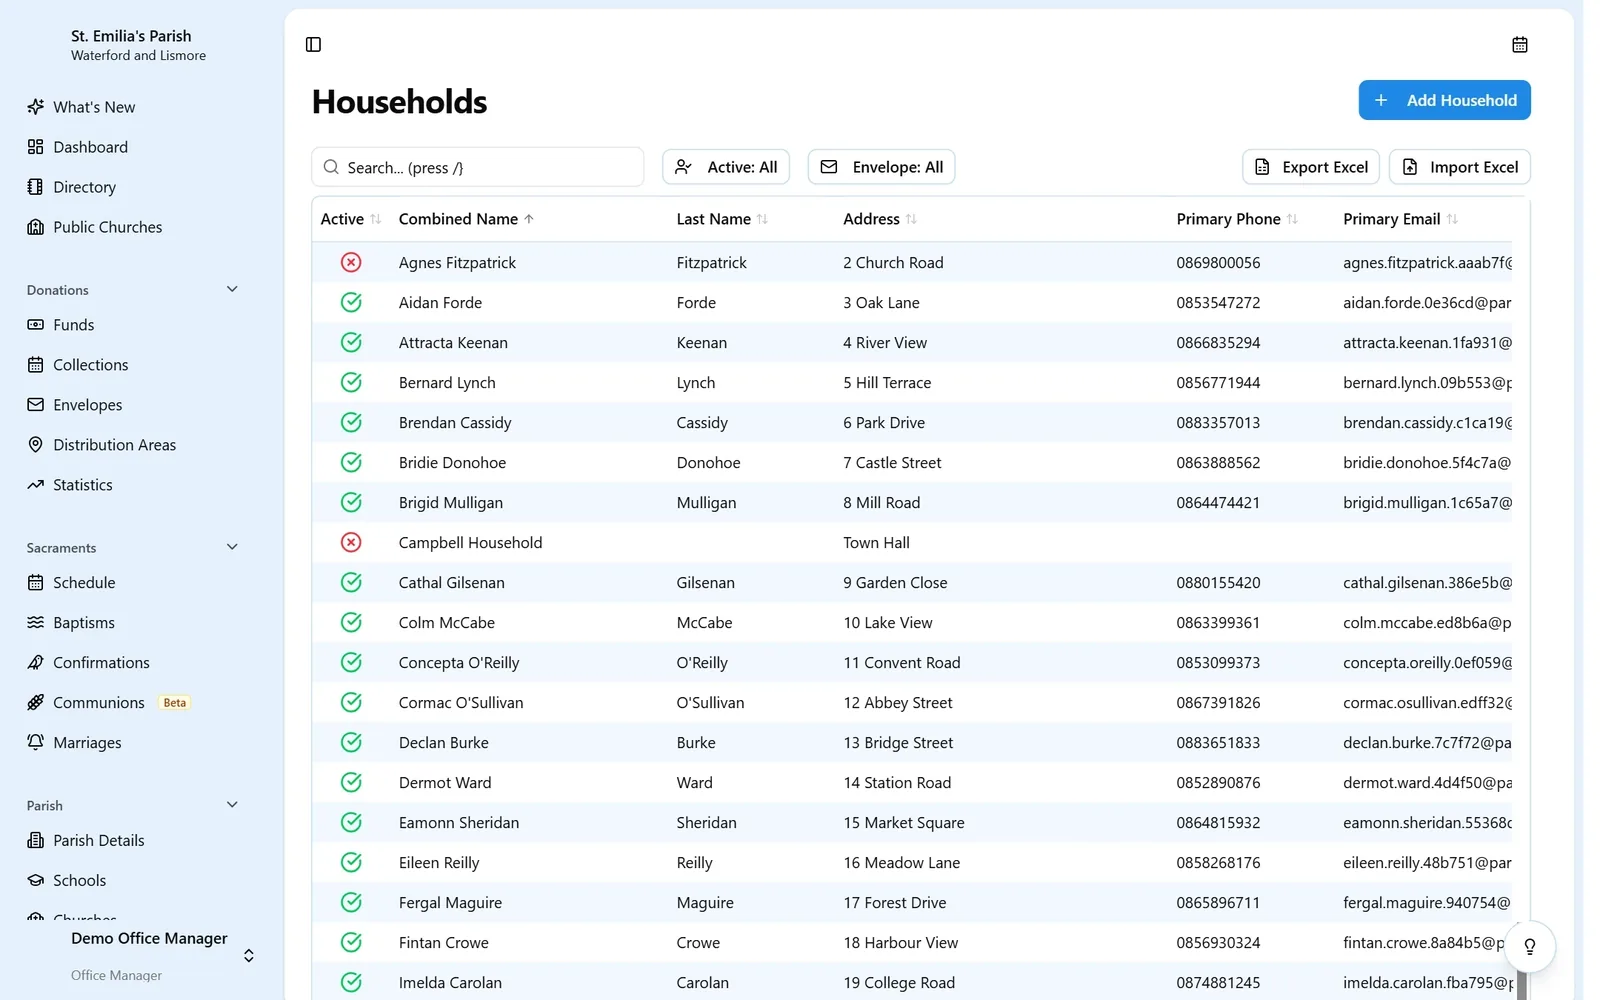Toggle active status for Brendan Cassidy
This screenshot has height=1000, width=1600.
pyautogui.click(x=351, y=422)
